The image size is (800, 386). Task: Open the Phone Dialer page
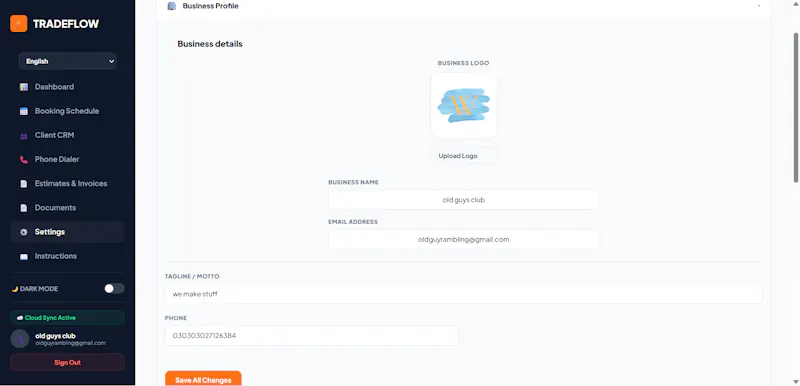pyautogui.click(x=67, y=160)
